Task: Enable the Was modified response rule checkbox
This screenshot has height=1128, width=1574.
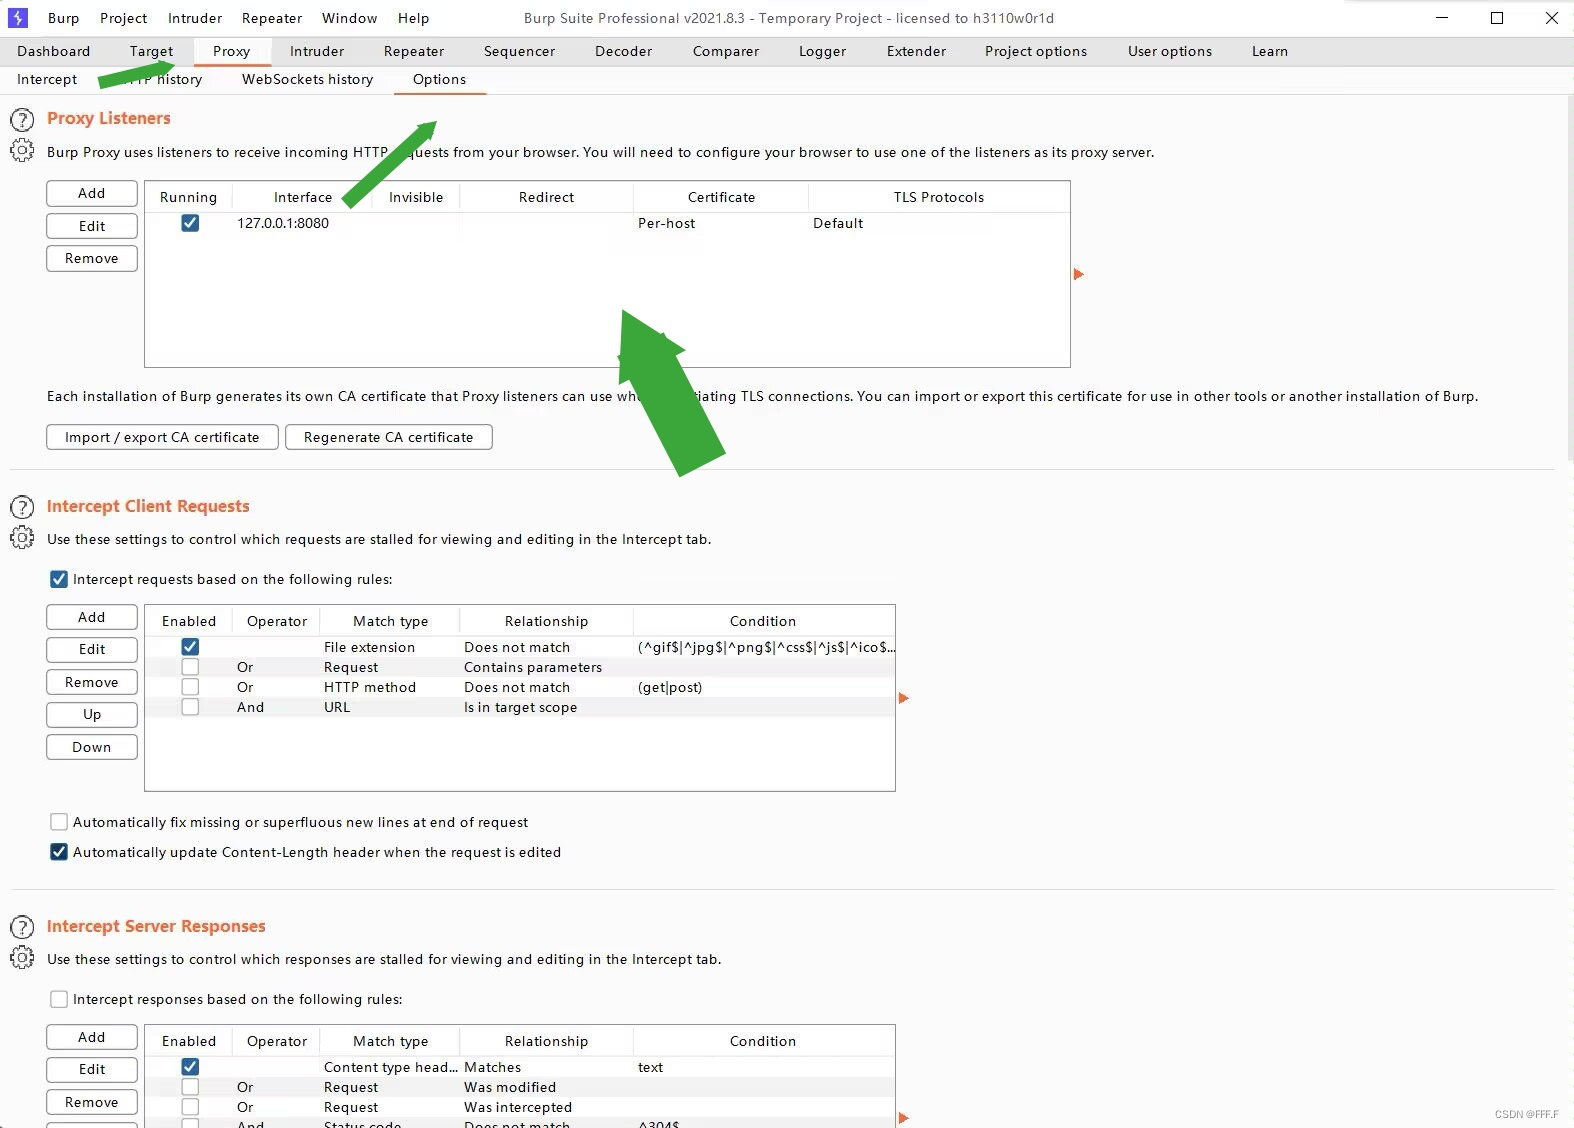Action: 190,1087
